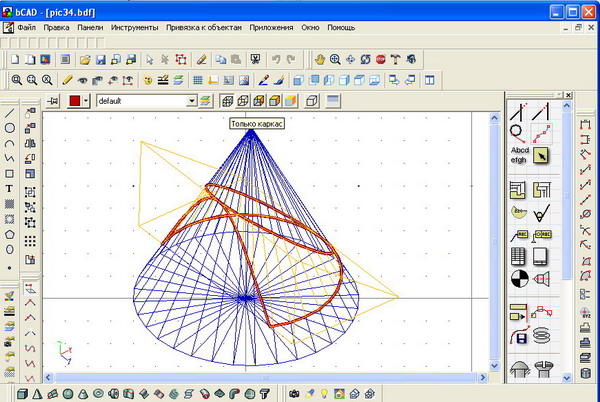The height and width of the screenshot is (402, 600).
Task: Click the Open file folder icon
Action: click(85, 60)
